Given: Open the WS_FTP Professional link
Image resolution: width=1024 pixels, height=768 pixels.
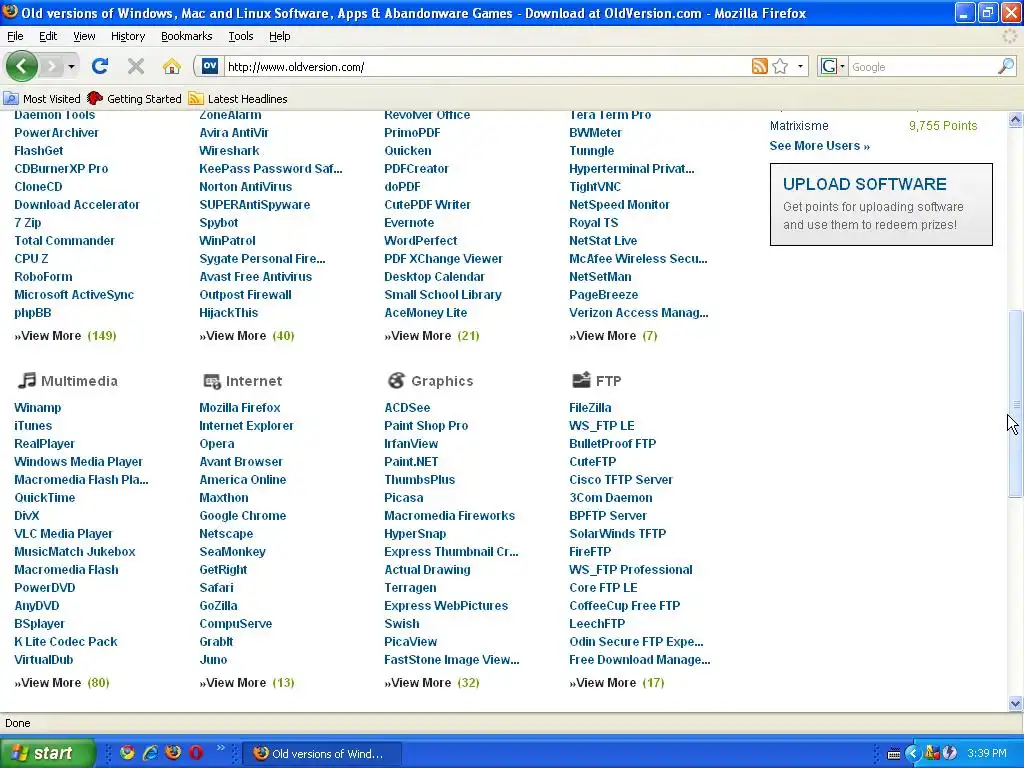Looking at the screenshot, I should pyautogui.click(x=631, y=569).
